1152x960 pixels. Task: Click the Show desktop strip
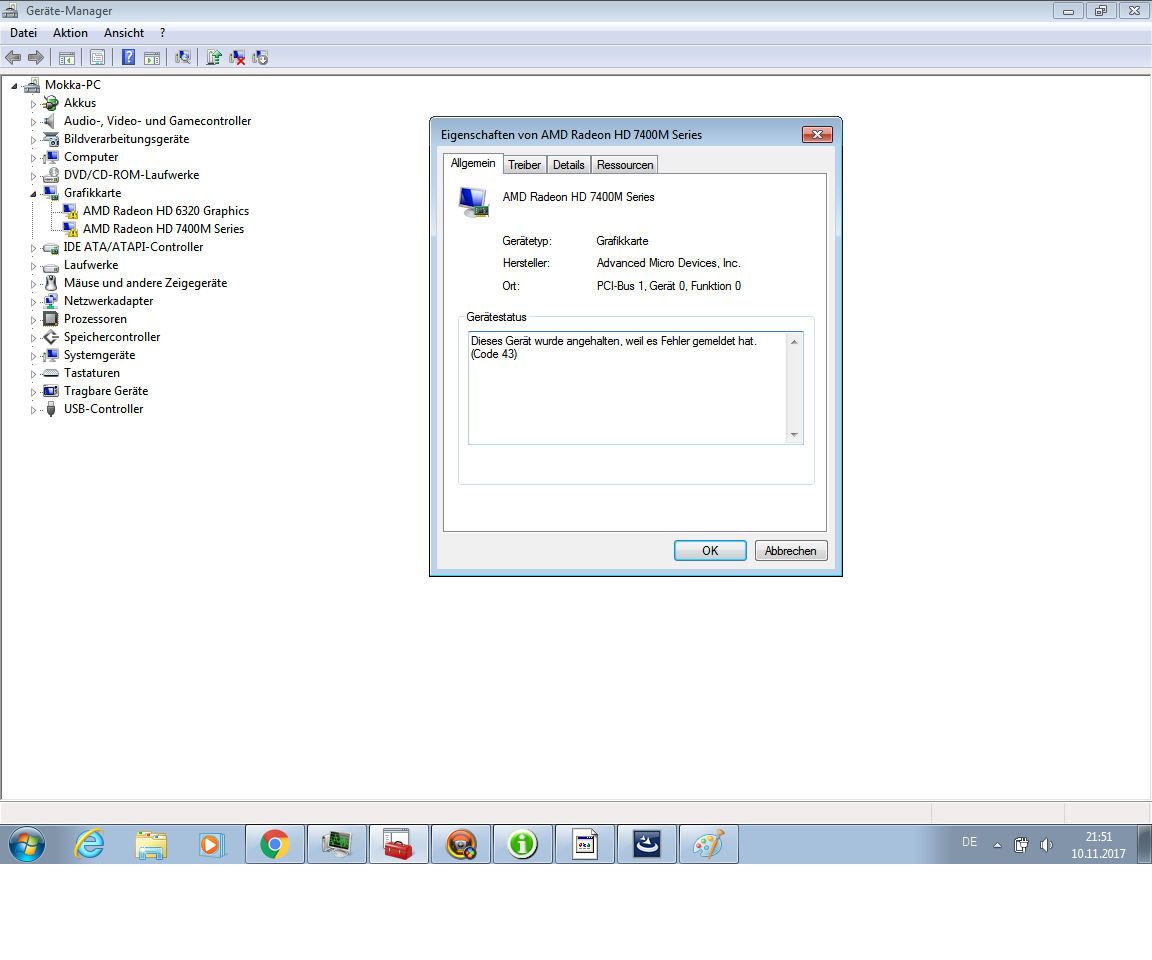point(1145,844)
